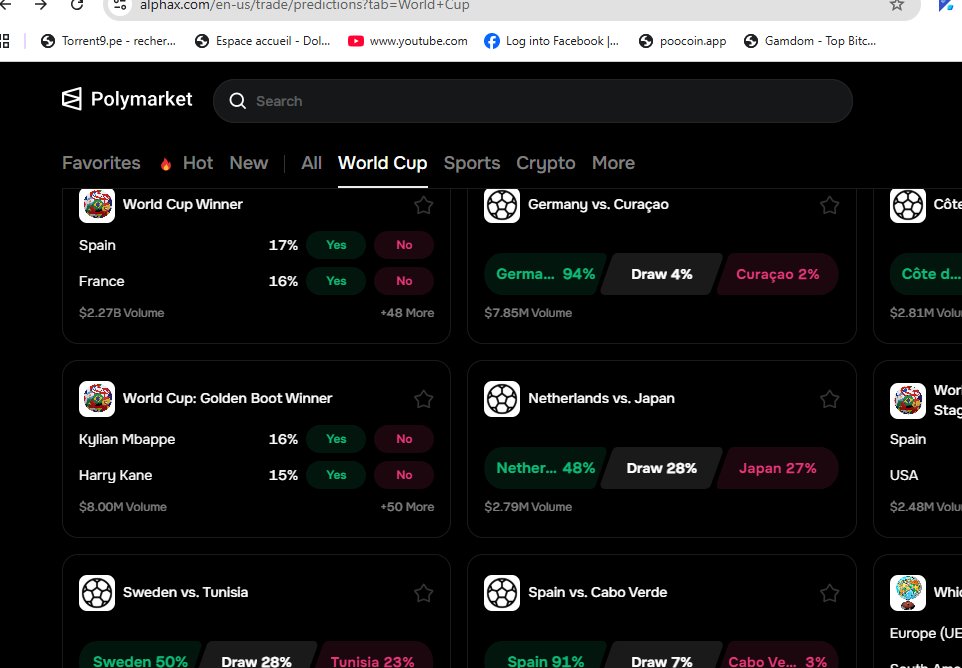Viewport: 962px width, 668px height.
Task: Click the $2.27B Volume text
Action: [x=121, y=313]
